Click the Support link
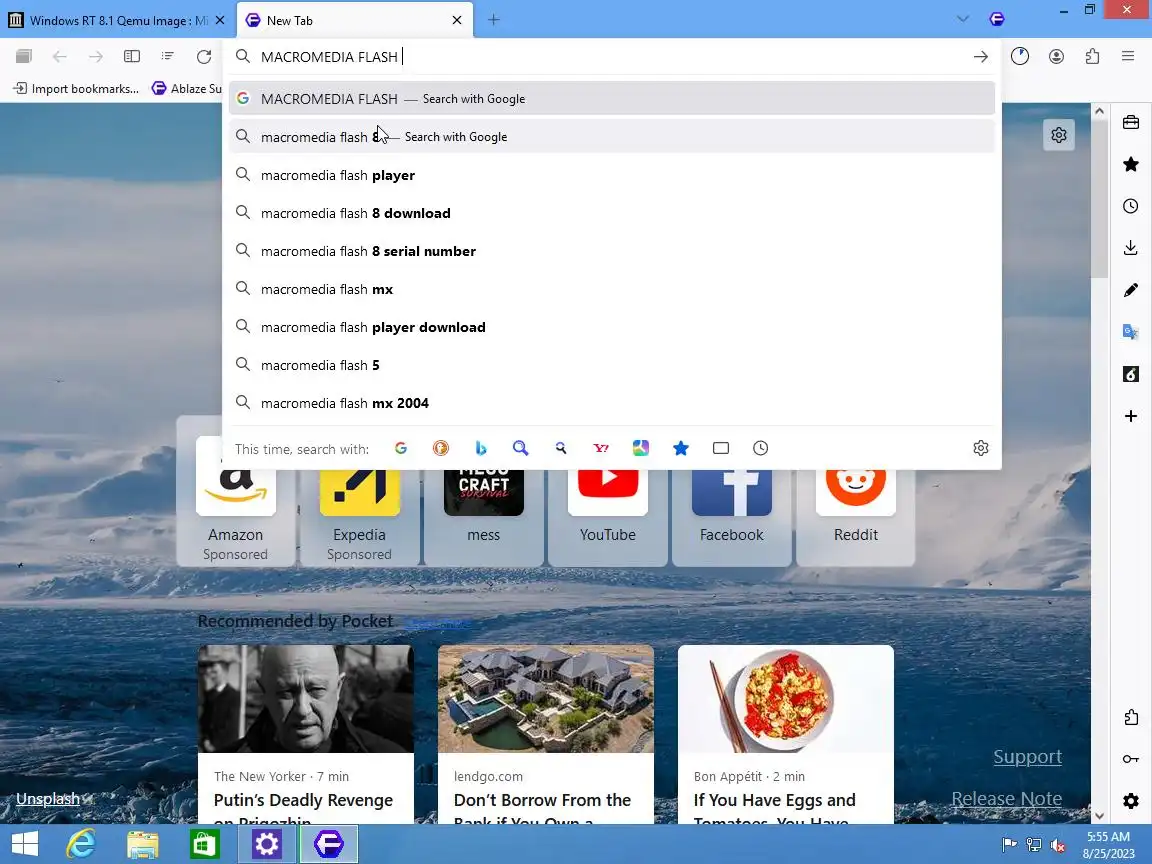The height and width of the screenshot is (864, 1152). (1027, 757)
